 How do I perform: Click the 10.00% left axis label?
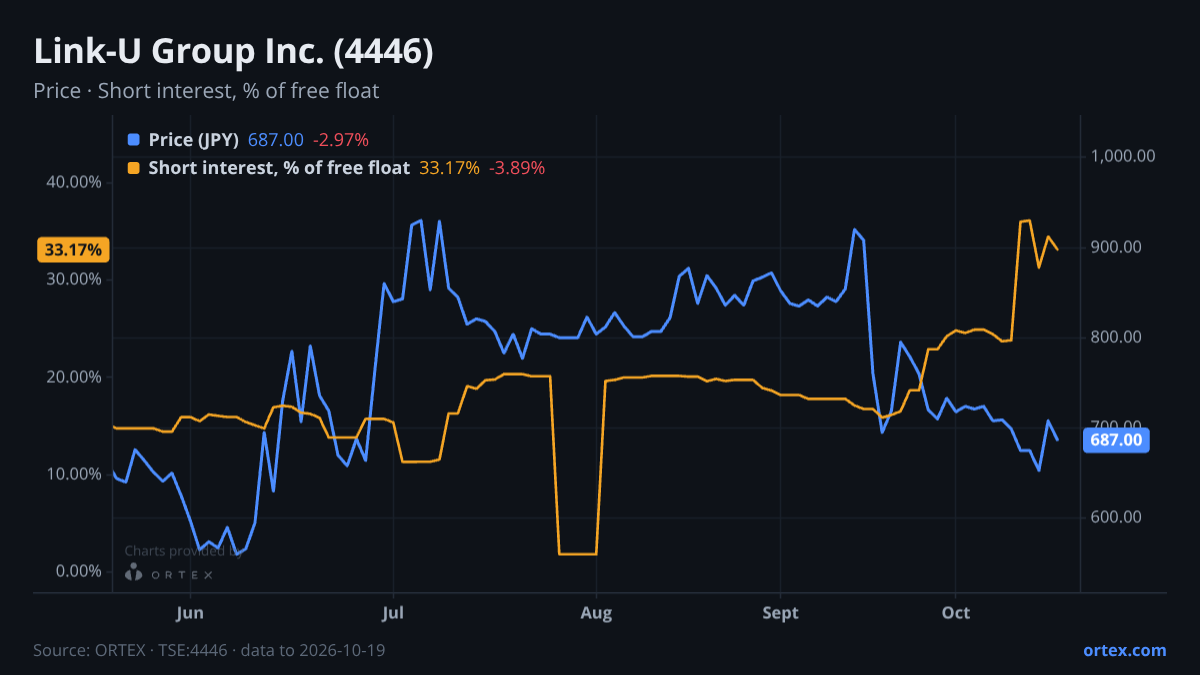click(74, 474)
